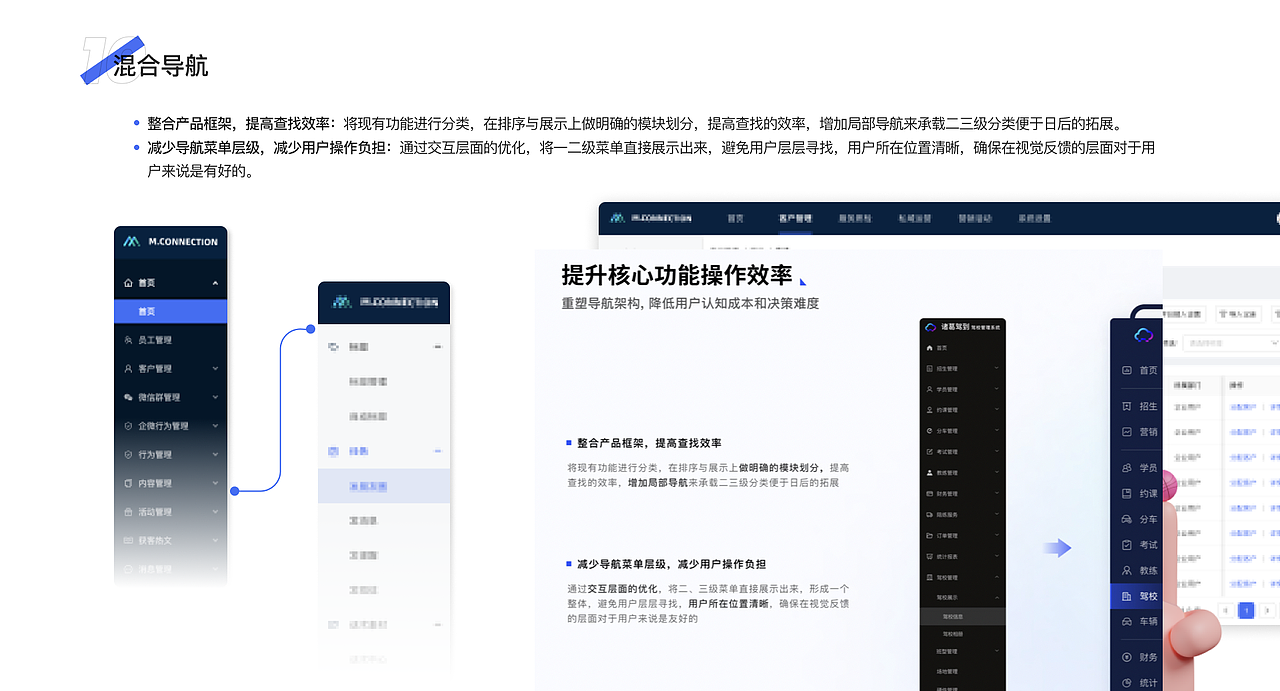The image size is (1280, 691).
Task: Click the 营销 chart icon in blue sidebar
Action: point(1127,432)
